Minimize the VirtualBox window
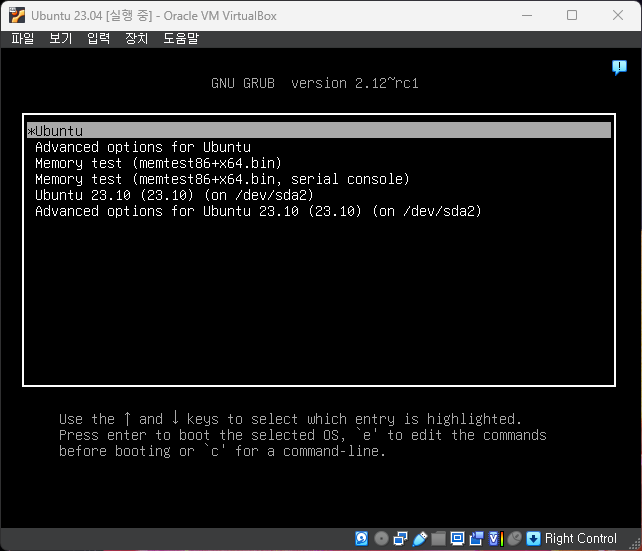This screenshot has width=642, height=551. click(527, 16)
